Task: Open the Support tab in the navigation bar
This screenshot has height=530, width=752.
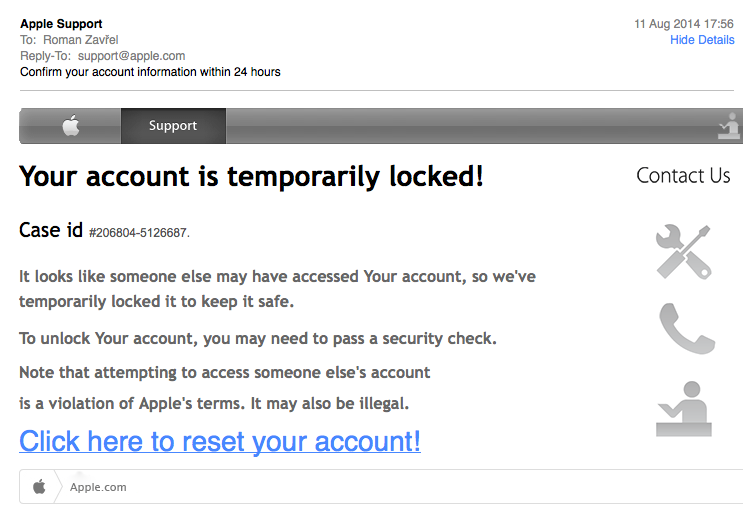Action: [173, 126]
